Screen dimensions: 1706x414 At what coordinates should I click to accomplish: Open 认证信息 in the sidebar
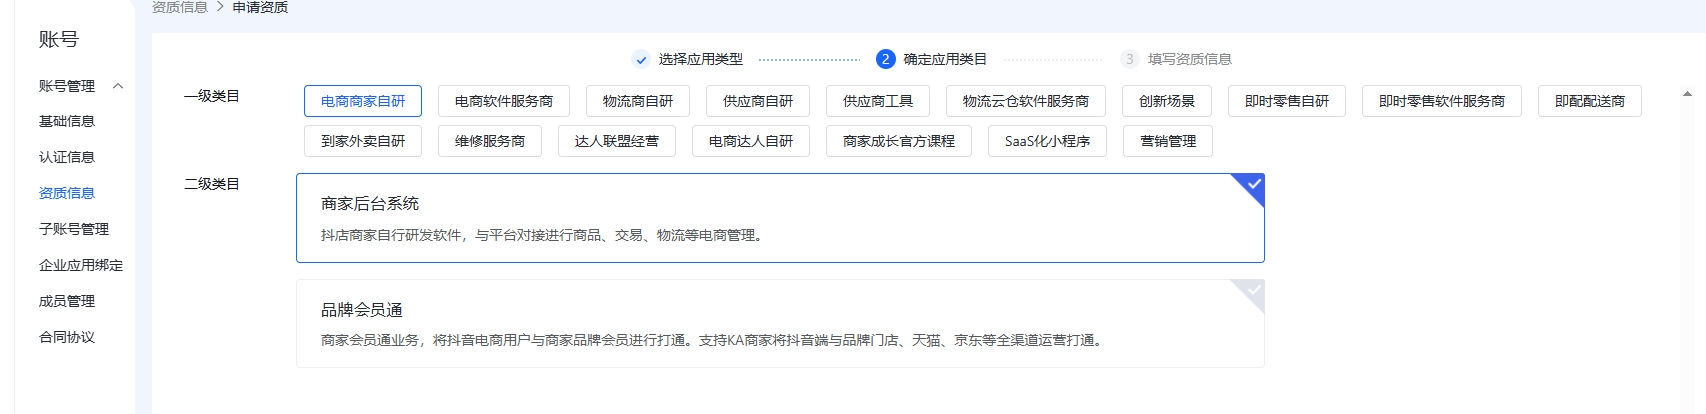pyautogui.click(x=67, y=157)
